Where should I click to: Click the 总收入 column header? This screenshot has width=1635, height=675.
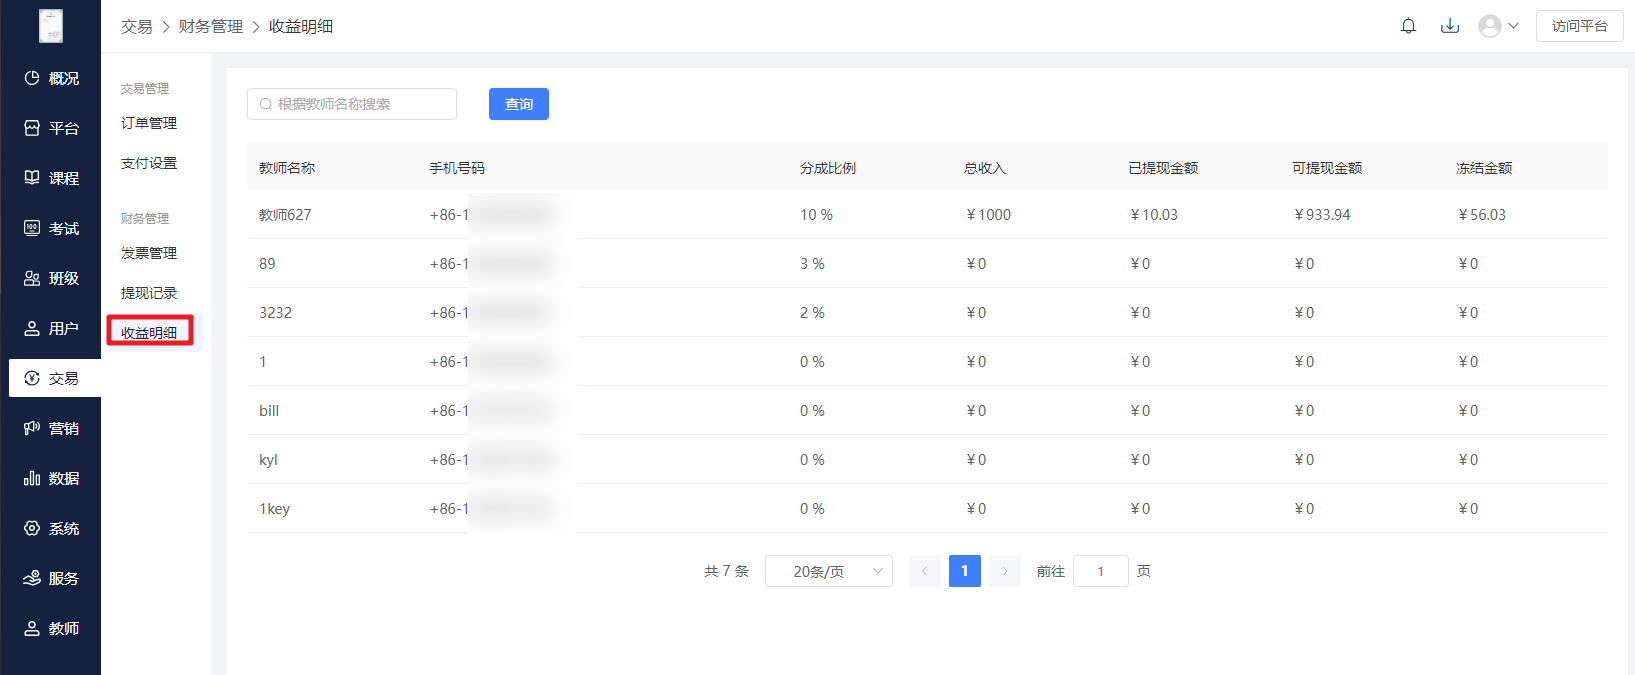tap(985, 168)
